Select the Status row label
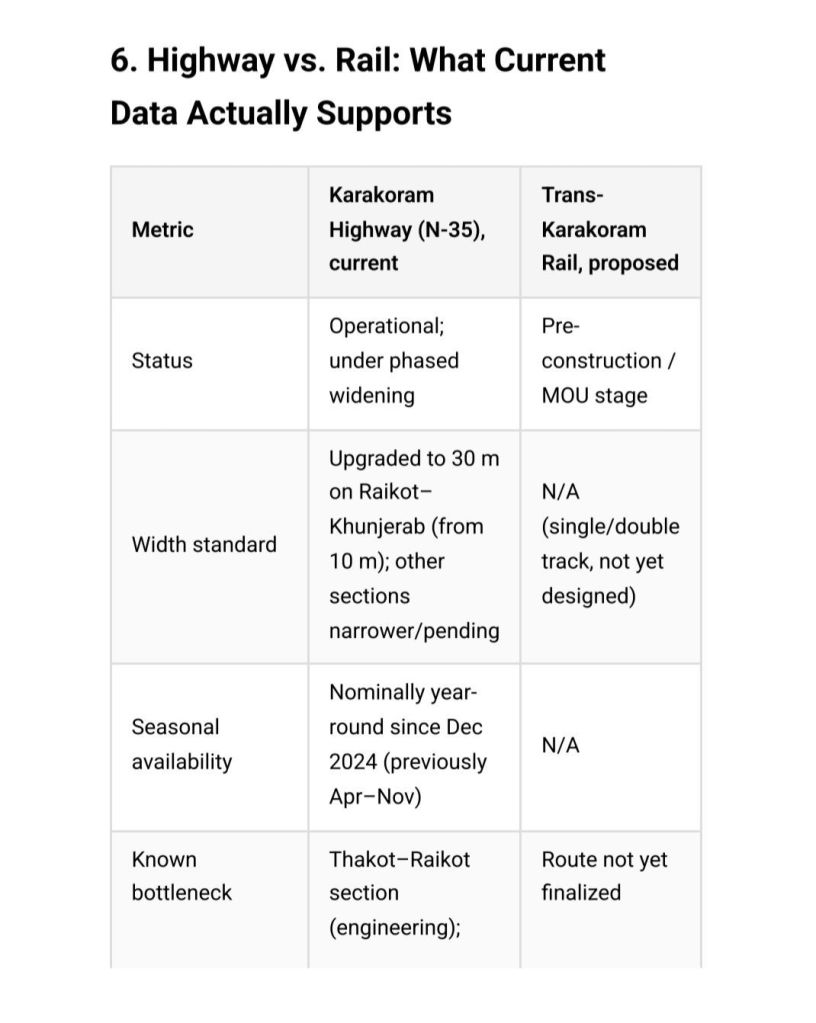This screenshot has height=1023, width=816. (162, 361)
